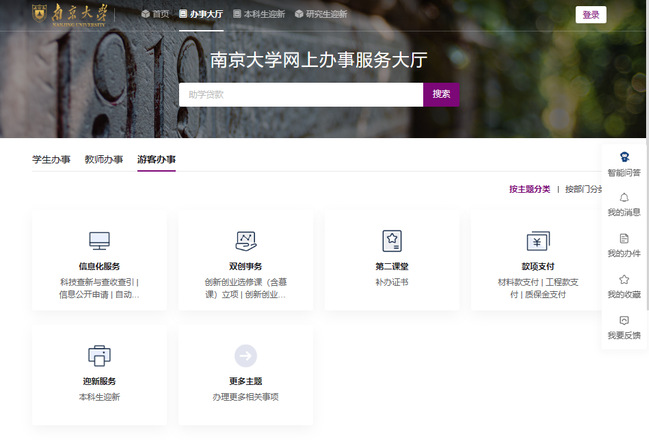Select the 游客办事 tab
Viewport: 649px width, 440px height.
157,160
